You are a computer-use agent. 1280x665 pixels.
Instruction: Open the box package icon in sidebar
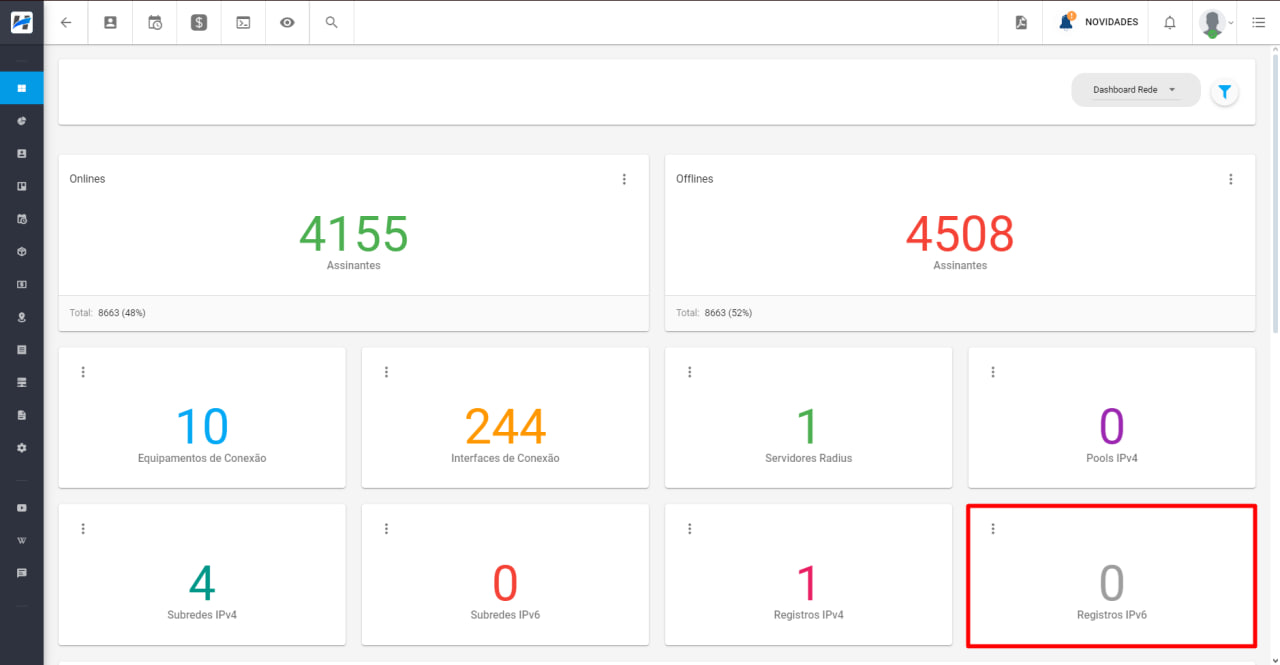click(x=22, y=252)
